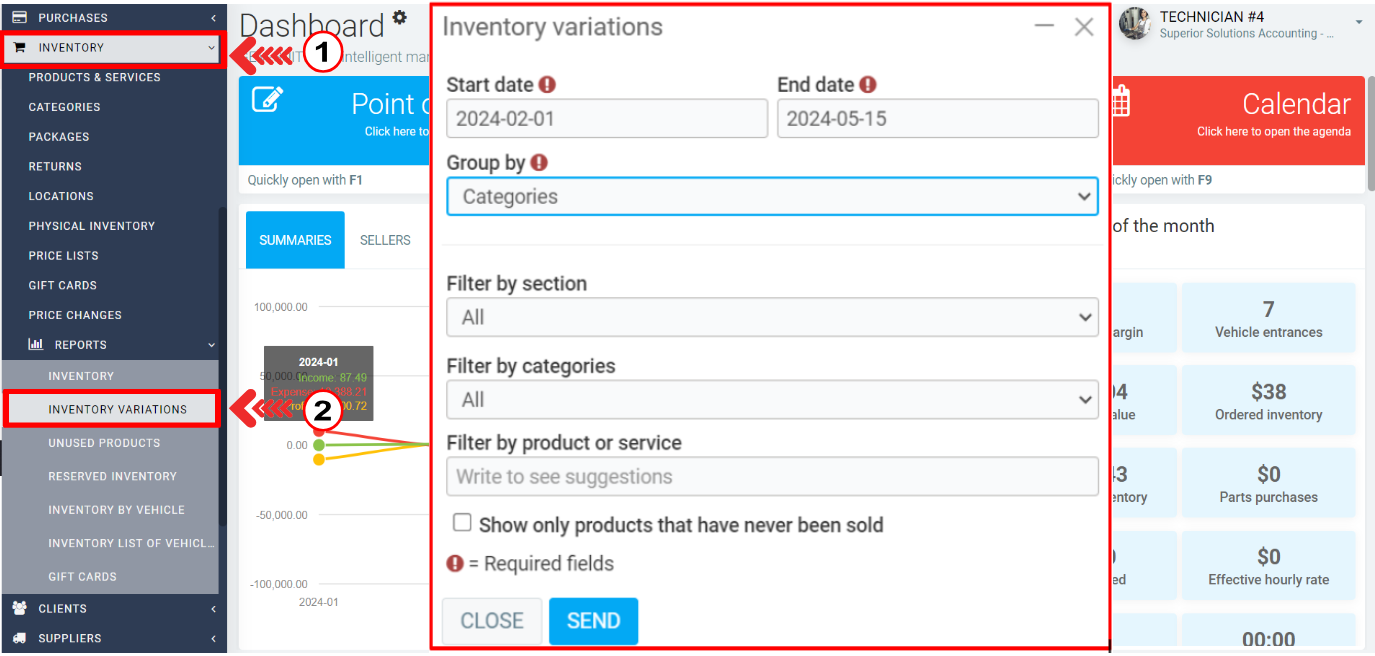Click the Point of sale edit icon
The width and height of the screenshot is (1375, 656).
pyautogui.click(x=267, y=100)
